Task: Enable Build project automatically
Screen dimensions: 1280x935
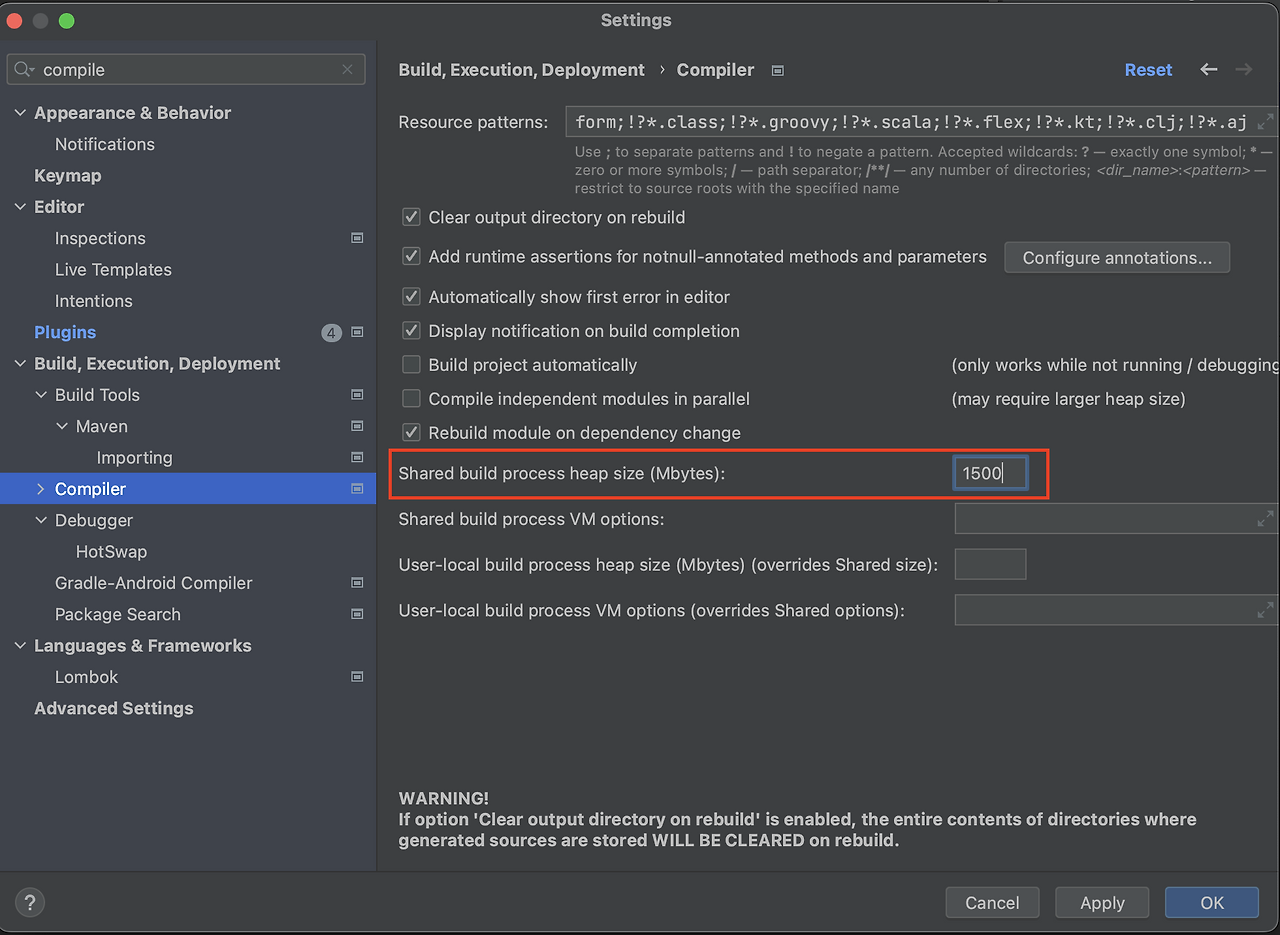Action: pyautogui.click(x=411, y=365)
